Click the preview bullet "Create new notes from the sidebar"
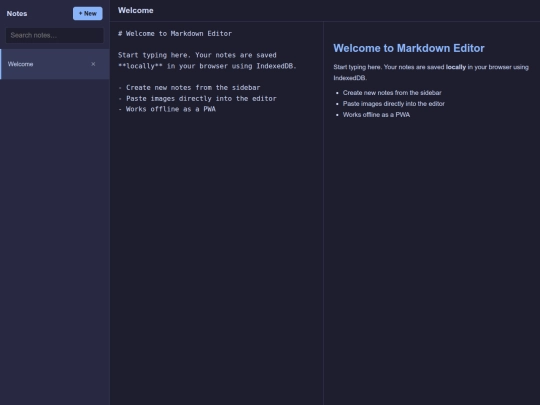 (392, 93)
